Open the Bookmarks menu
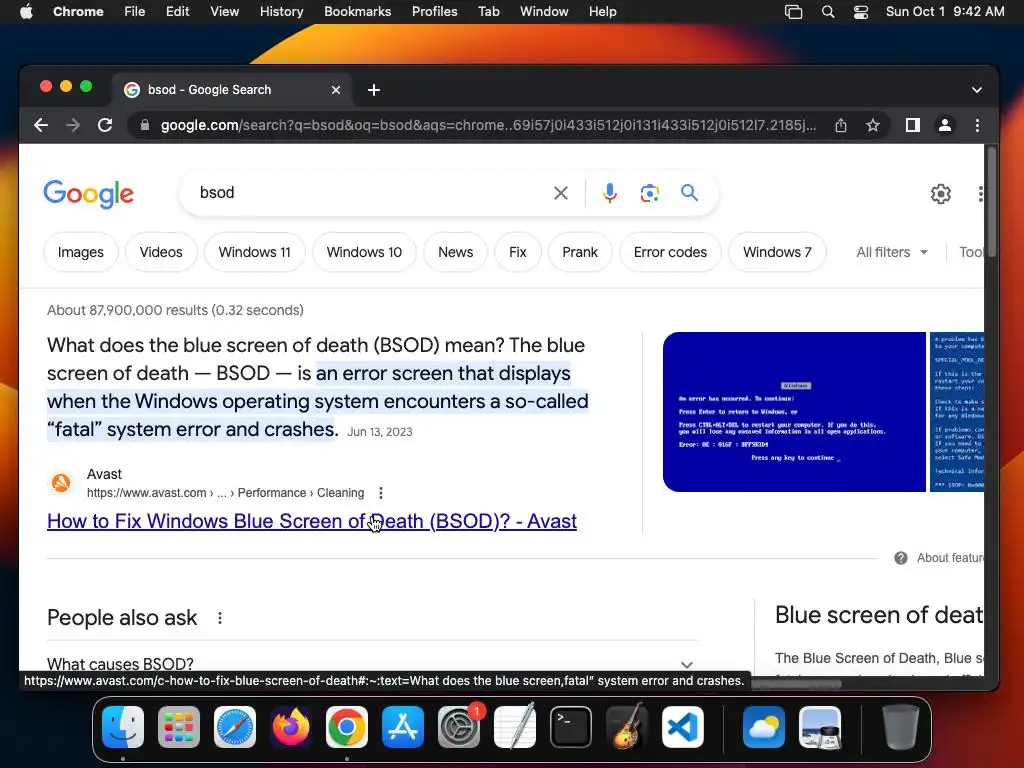This screenshot has width=1024, height=768. (357, 12)
